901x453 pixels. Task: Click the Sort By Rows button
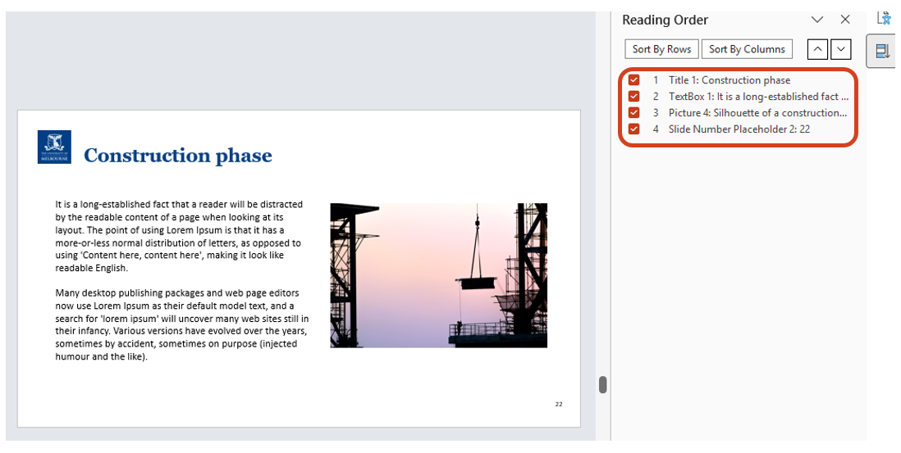click(661, 49)
